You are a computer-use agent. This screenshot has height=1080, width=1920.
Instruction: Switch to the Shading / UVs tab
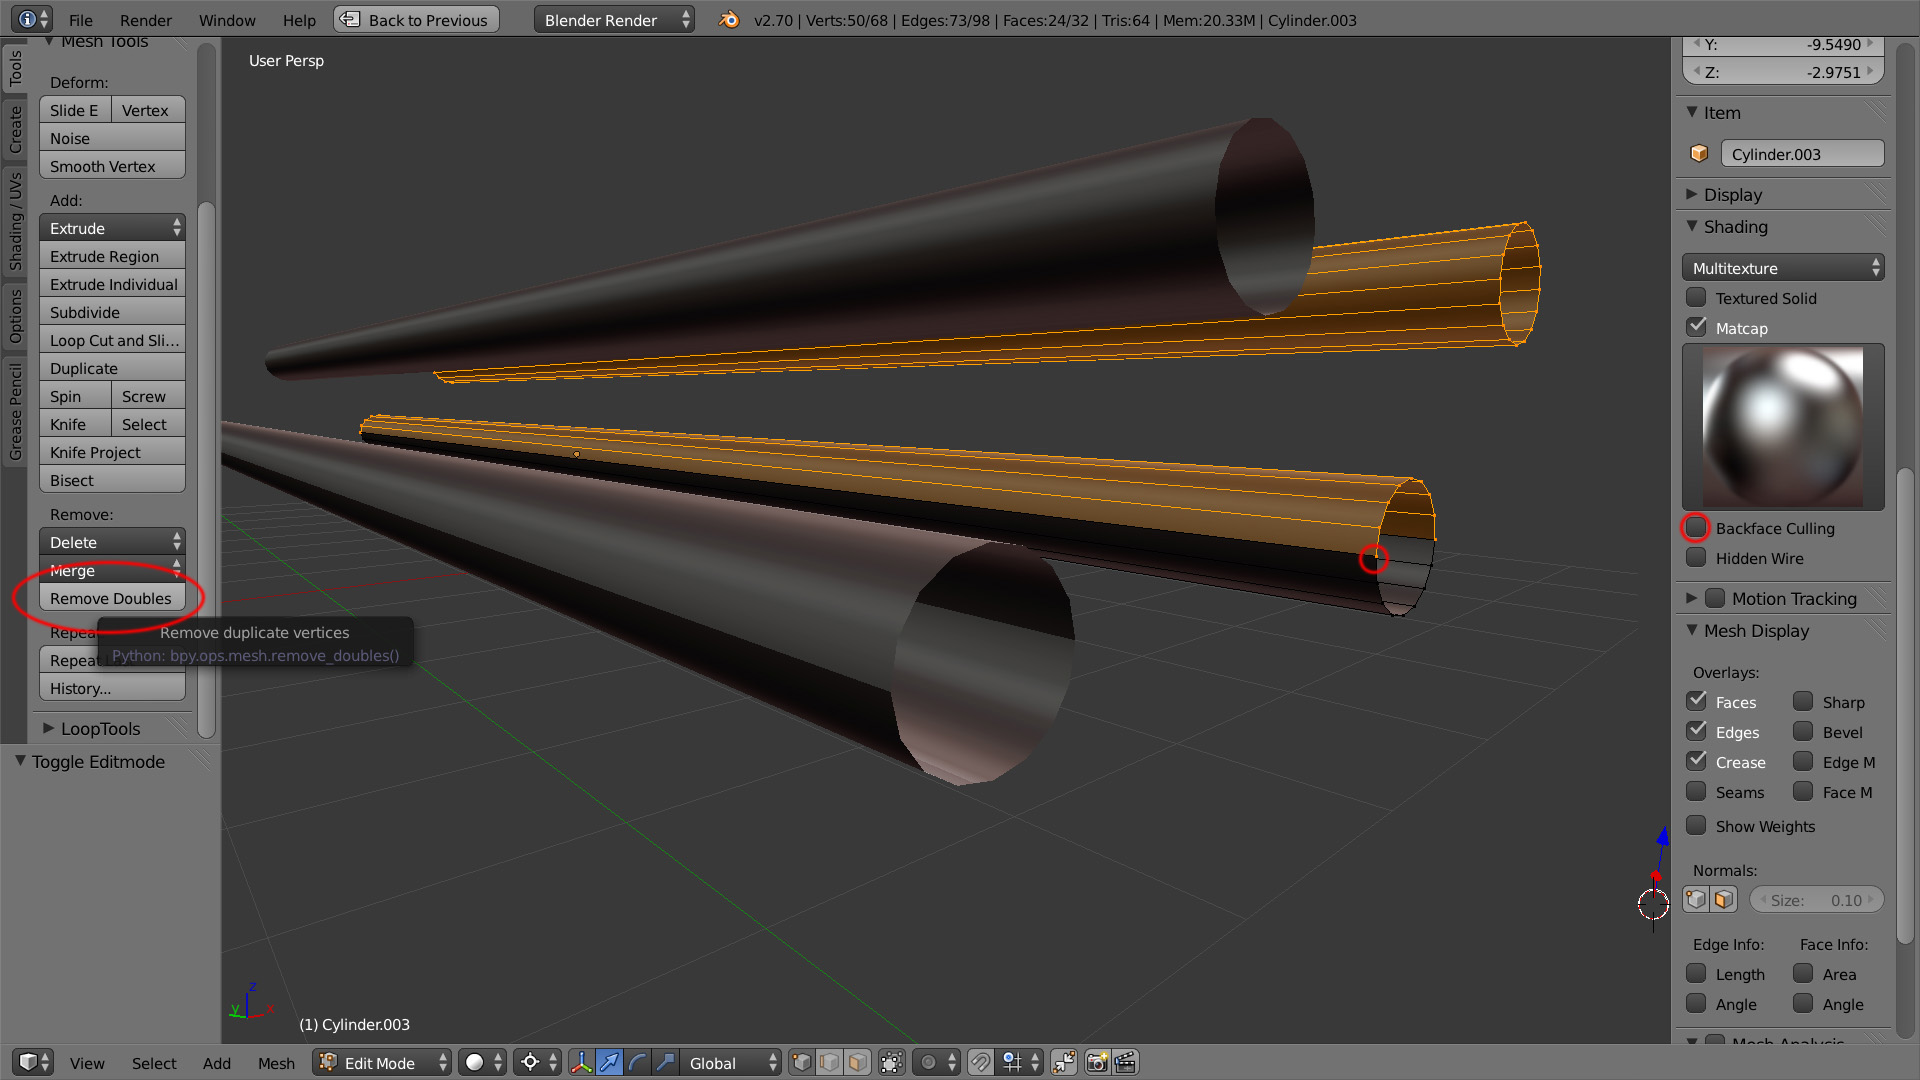[15, 221]
